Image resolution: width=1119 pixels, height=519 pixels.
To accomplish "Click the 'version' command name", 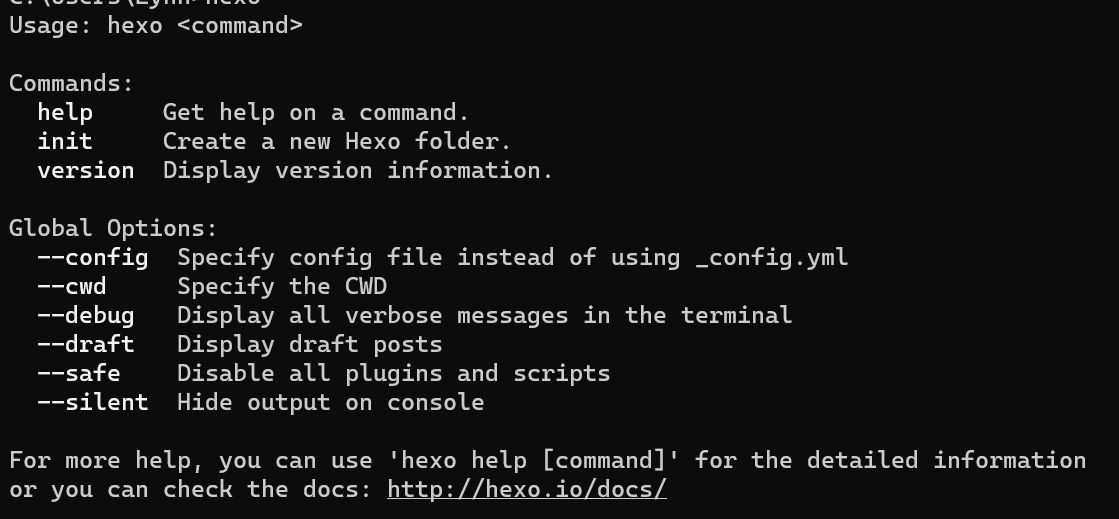I will [x=86, y=171].
